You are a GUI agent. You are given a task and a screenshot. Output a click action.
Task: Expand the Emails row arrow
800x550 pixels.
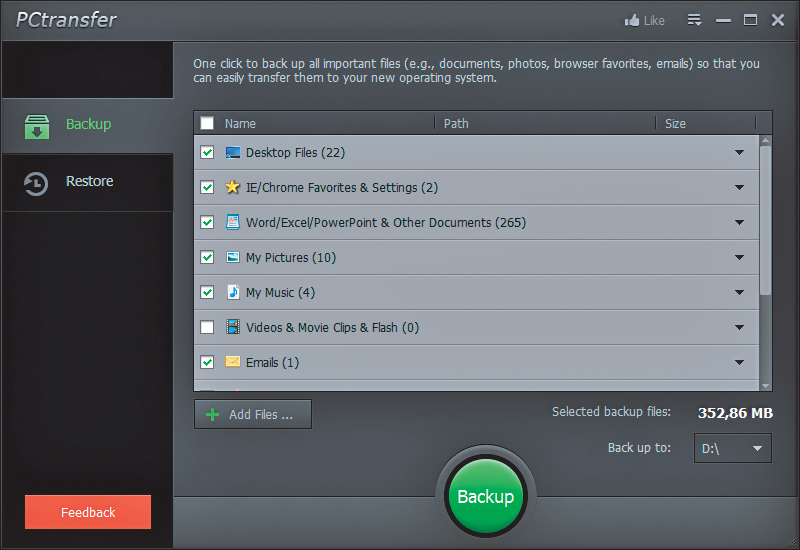pyautogui.click(x=740, y=363)
